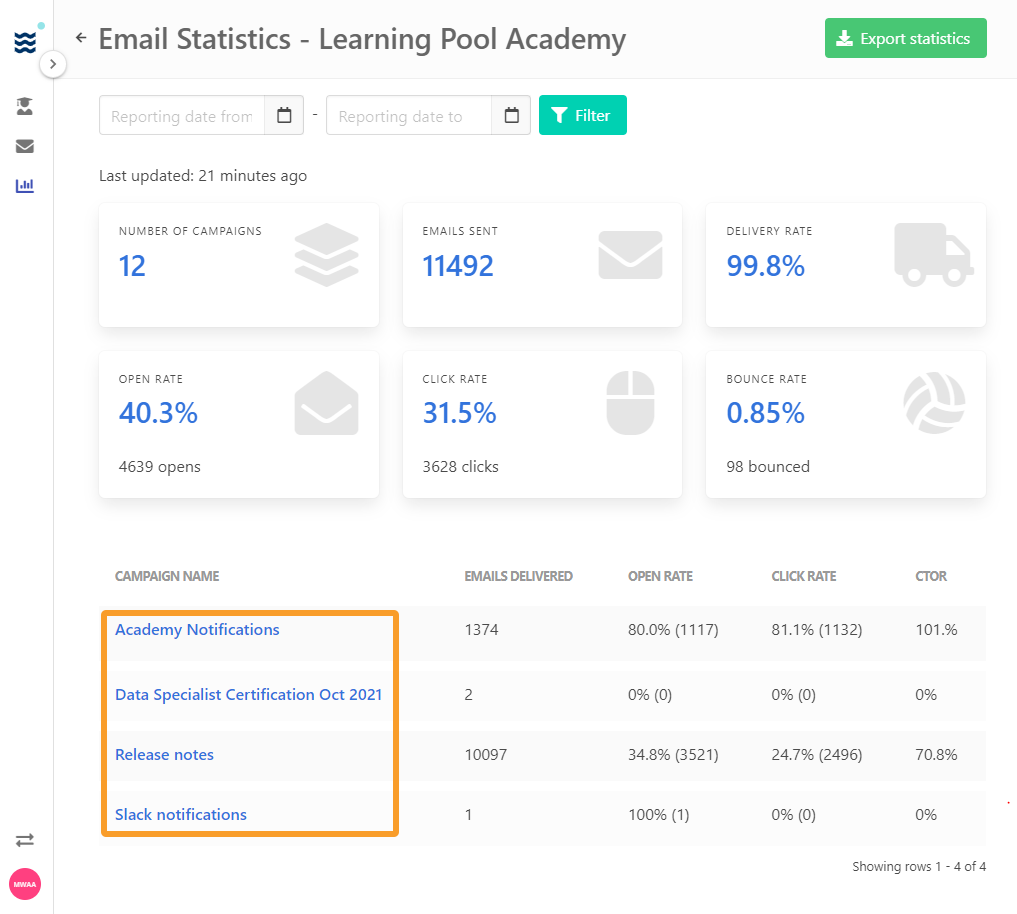Image resolution: width=1017 pixels, height=914 pixels.
Task: Open the Data Specialist Certification Oct 2021 link
Action: [x=248, y=695]
